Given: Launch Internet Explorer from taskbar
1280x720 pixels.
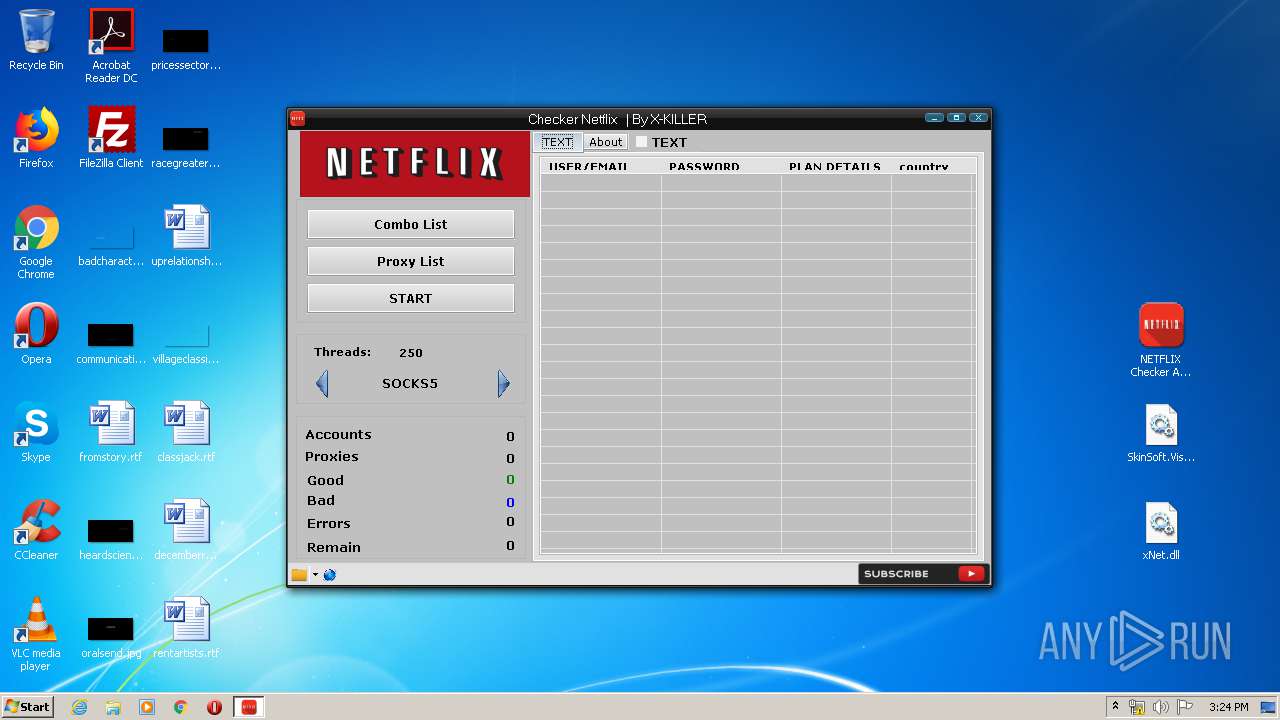Looking at the screenshot, I should (x=79, y=707).
